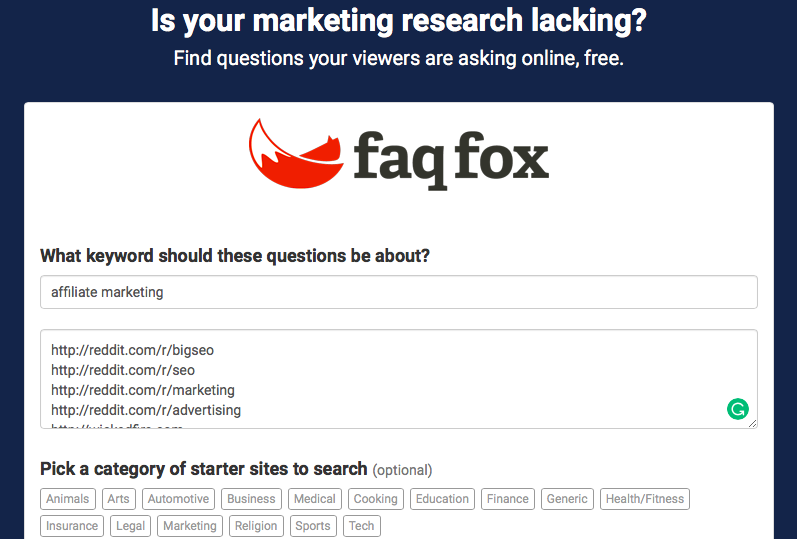Choose the Health/Fitness category tag
797x539 pixels.
click(x=645, y=499)
